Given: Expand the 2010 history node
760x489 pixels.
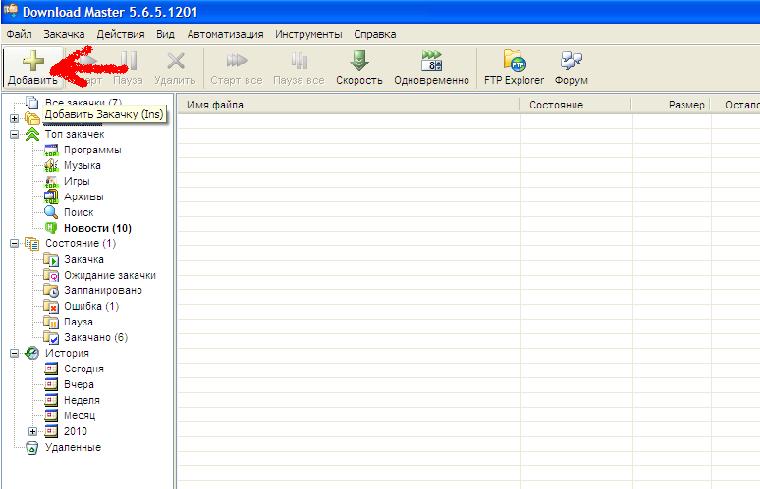Looking at the screenshot, I should (32, 431).
